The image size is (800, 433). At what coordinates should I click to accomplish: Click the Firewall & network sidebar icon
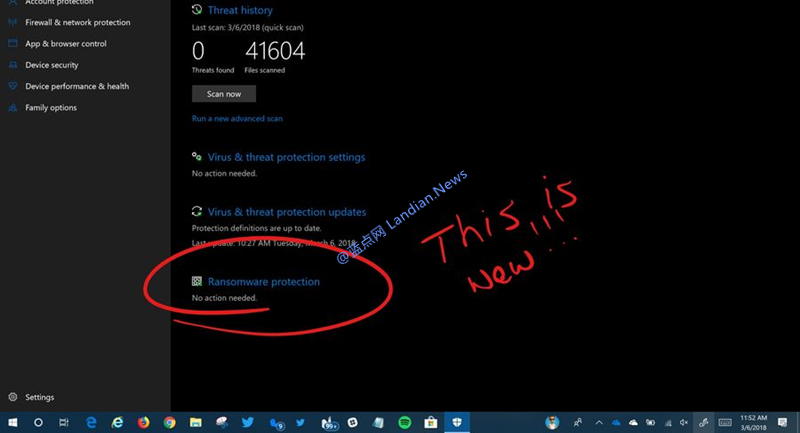click(13, 22)
